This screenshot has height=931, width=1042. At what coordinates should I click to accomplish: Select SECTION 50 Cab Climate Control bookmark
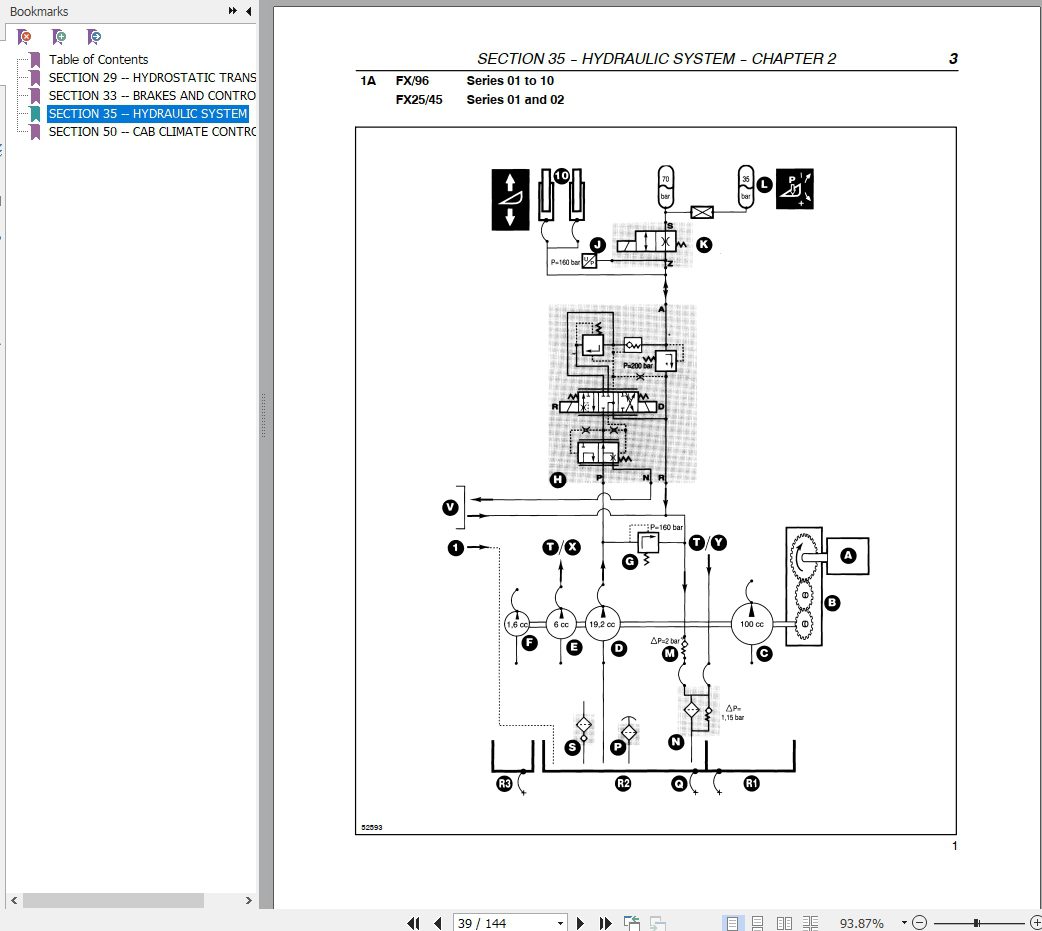click(x=152, y=131)
